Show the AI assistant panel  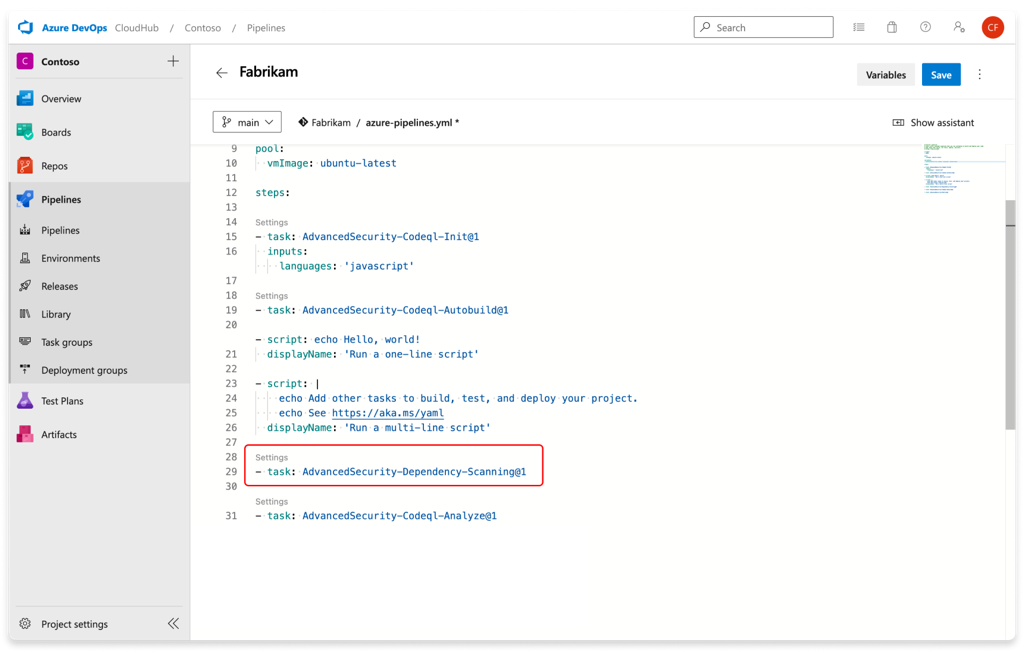click(x=933, y=122)
